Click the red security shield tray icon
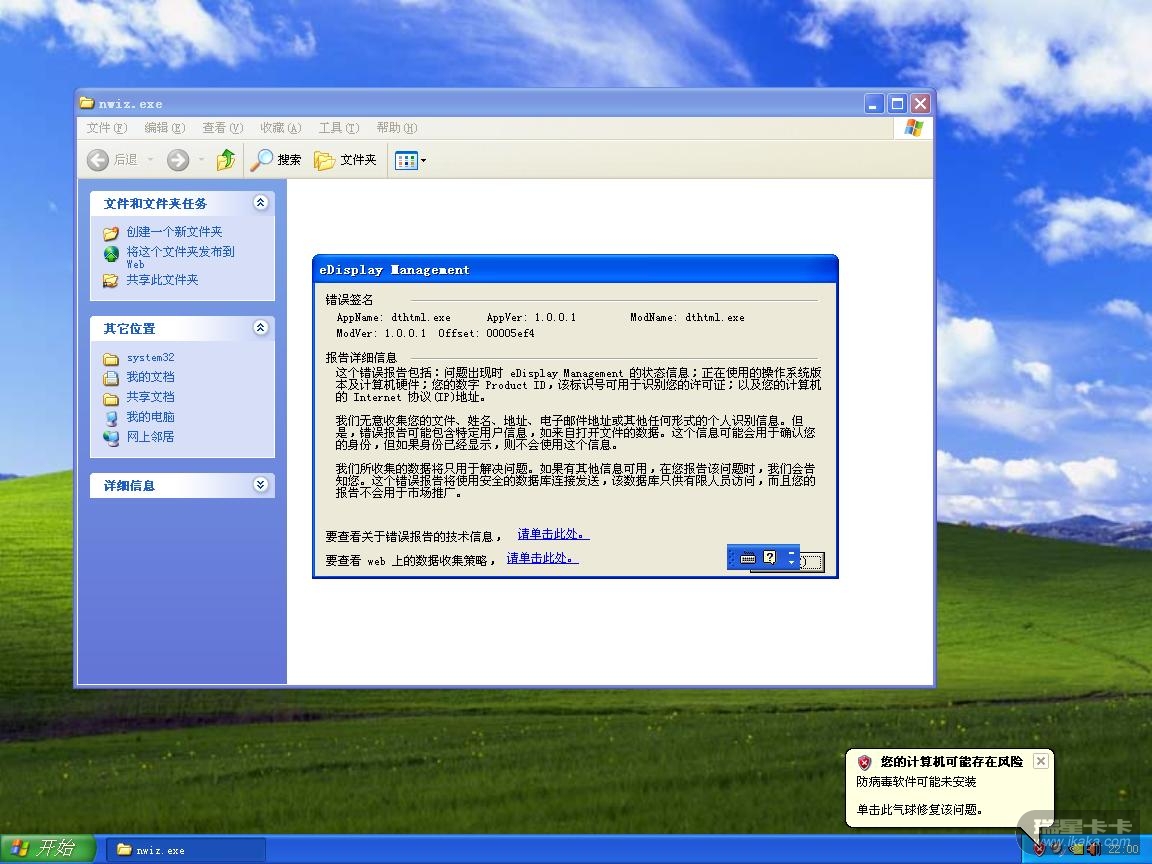Viewport: 1152px width, 864px height. tap(1039, 849)
